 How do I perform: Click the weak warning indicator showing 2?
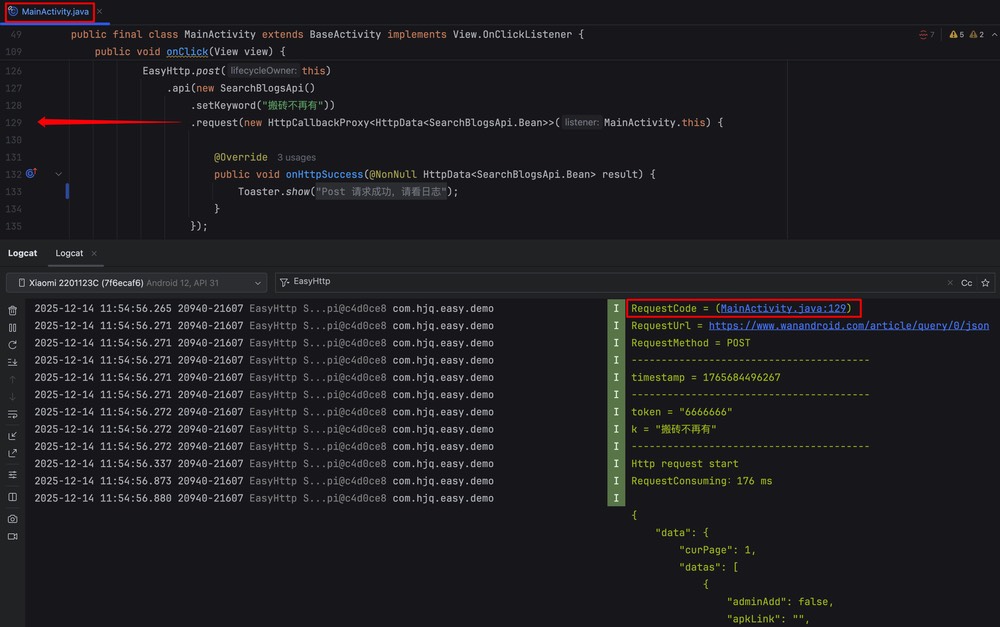tap(976, 34)
